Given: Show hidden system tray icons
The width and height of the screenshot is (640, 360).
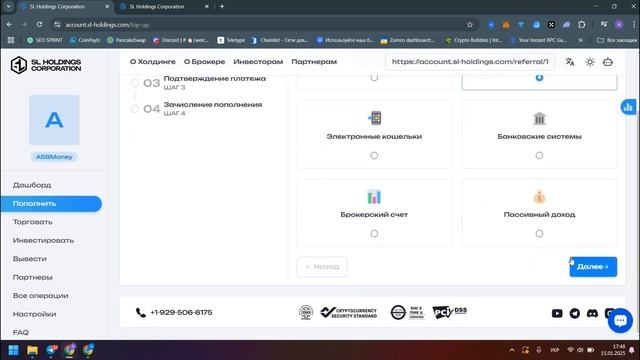Looking at the screenshot, I should [511, 350].
